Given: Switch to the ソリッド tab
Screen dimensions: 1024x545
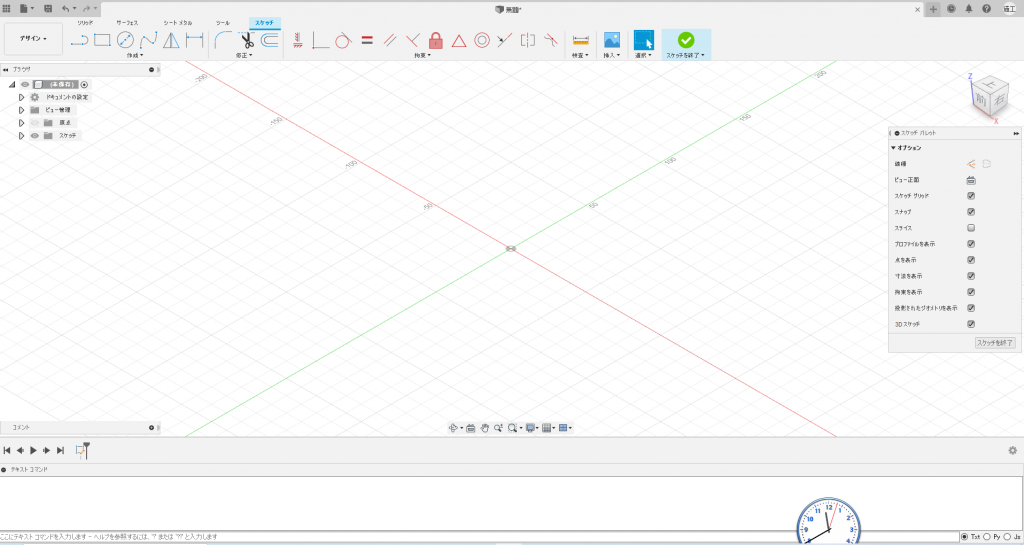Looking at the screenshot, I should (85, 23).
